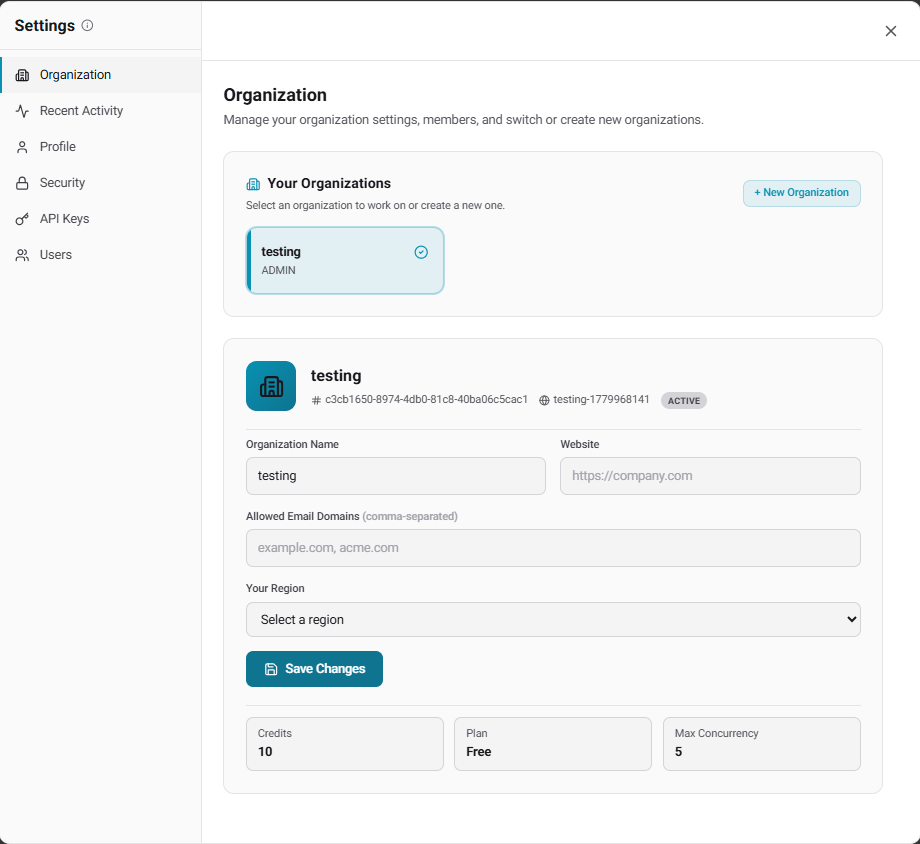Click the Your Organizations heading

click(329, 184)
